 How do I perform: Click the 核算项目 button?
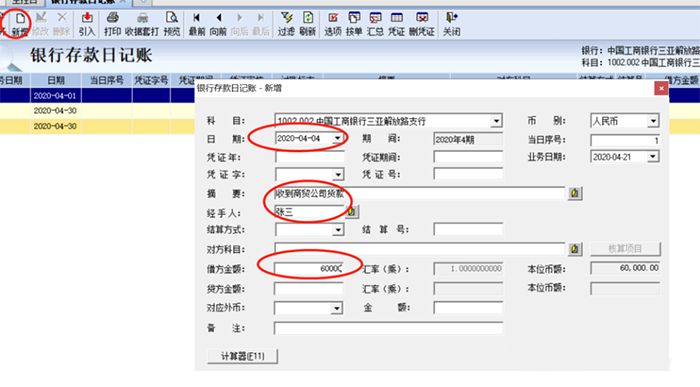[625, 249]
